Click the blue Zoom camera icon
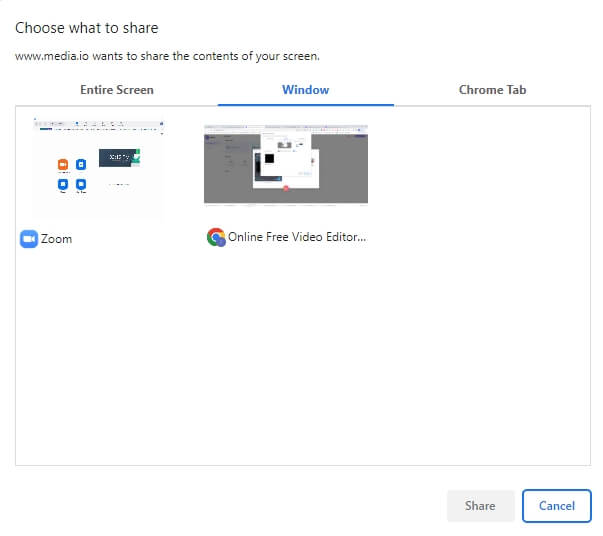 tap(28, 239)
